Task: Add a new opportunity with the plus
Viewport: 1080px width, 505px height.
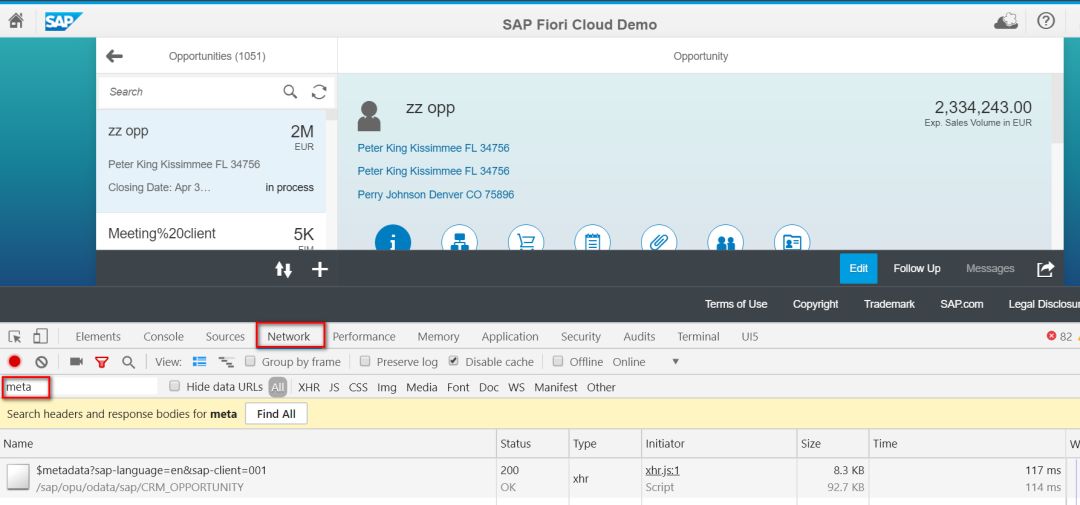Action: tap(320, 269)
